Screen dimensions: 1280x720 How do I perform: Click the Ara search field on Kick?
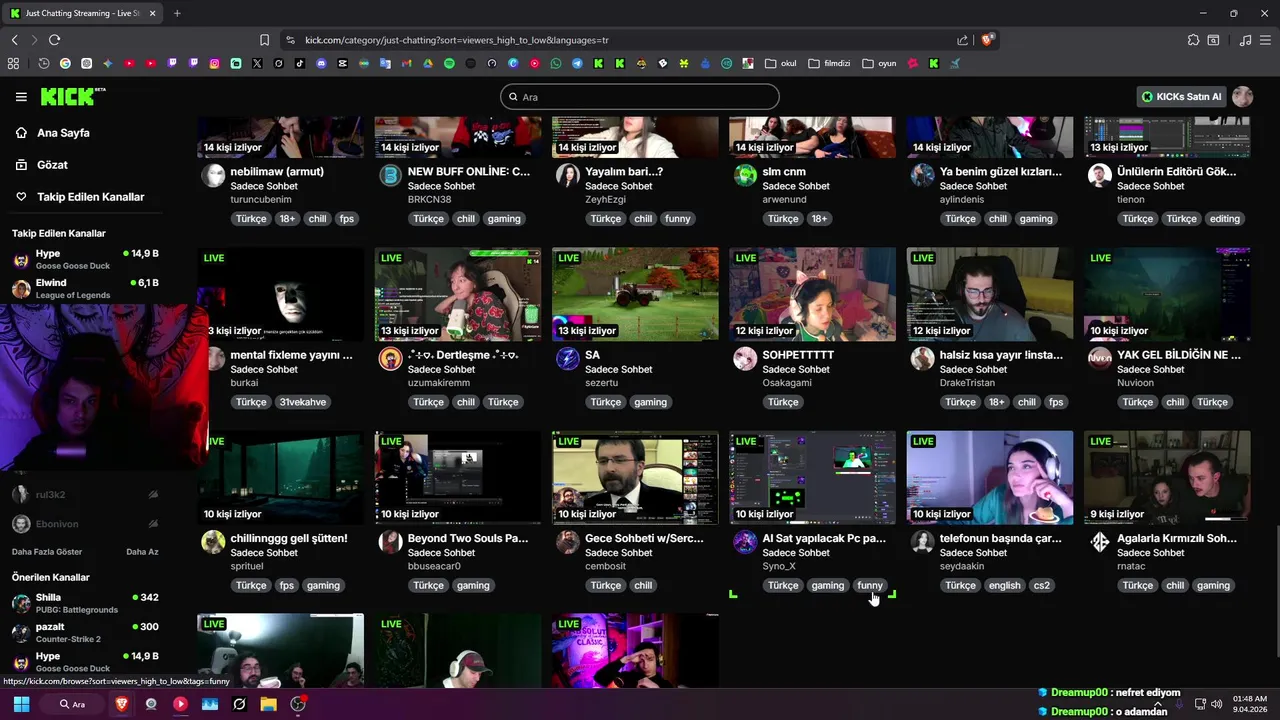click(x=640, y=97)
